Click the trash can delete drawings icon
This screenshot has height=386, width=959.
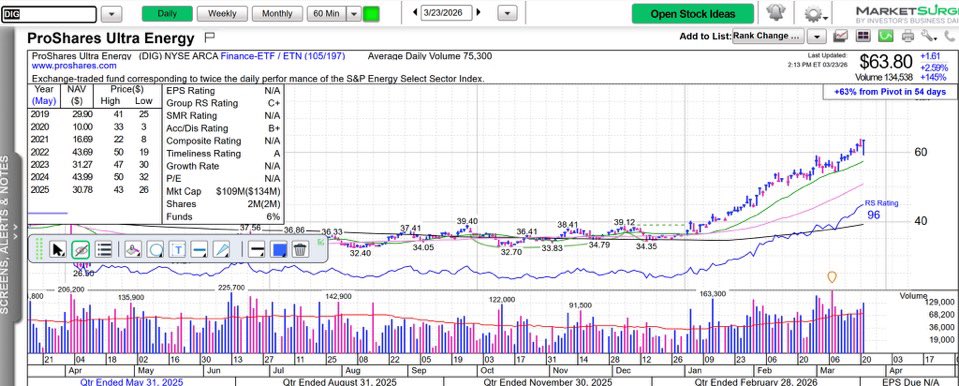pos(300,250)
